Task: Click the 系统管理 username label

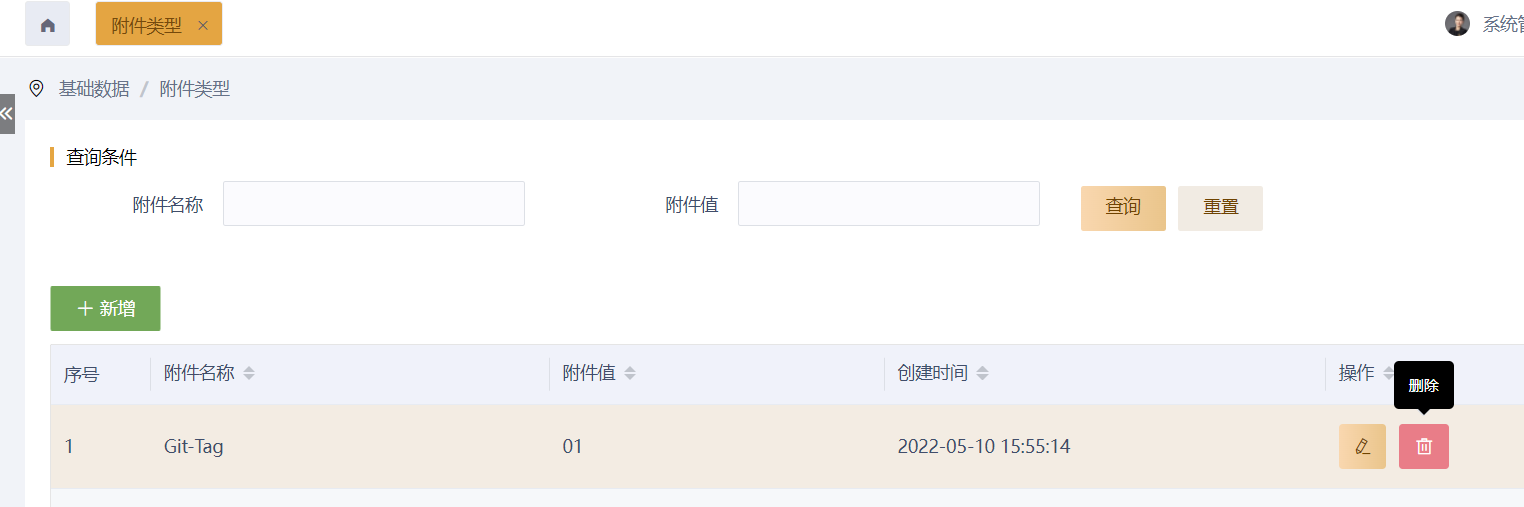Action: point(1502,24)
